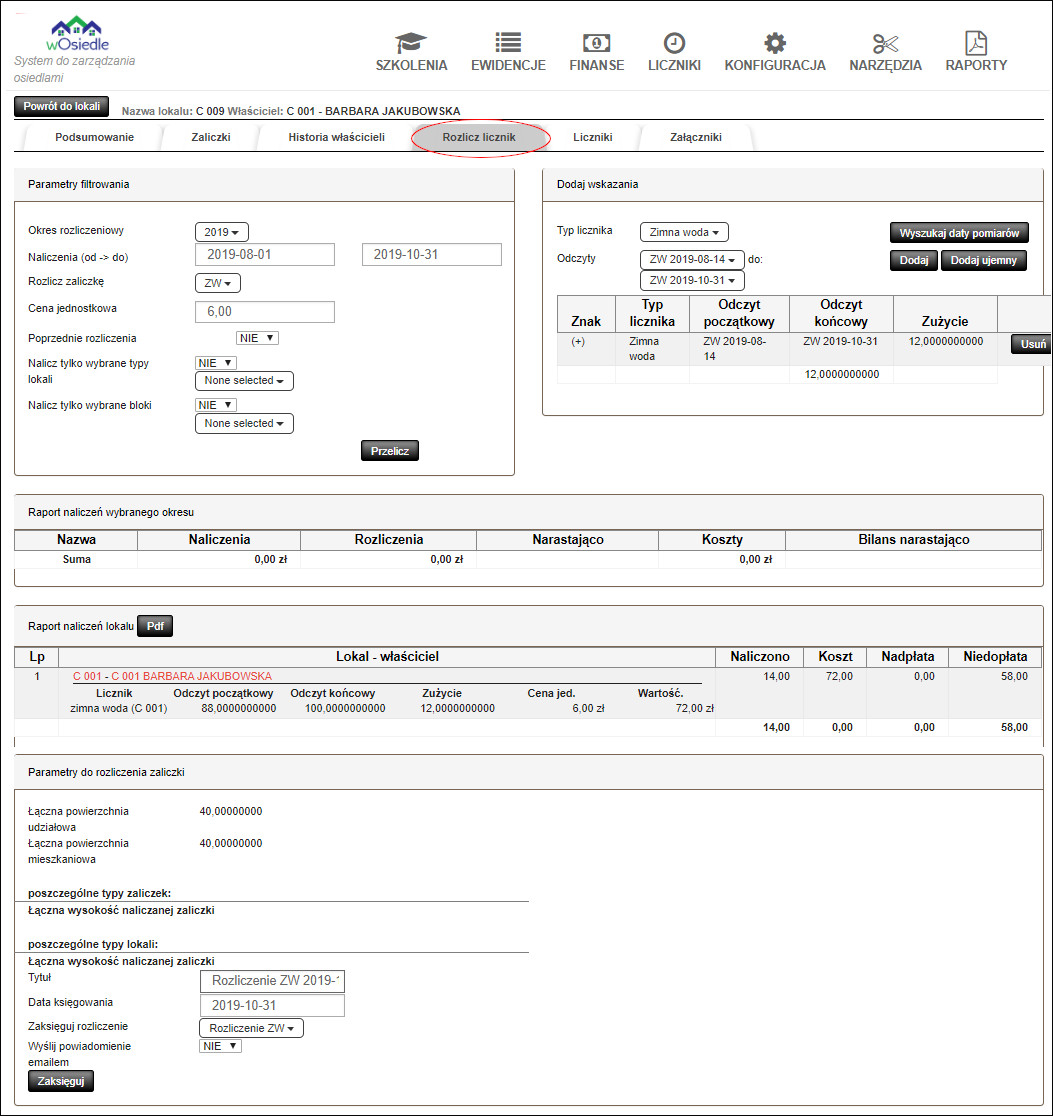Open the C 001 BARBARA JAKUBOWSKA link
Screen dimensions: 1053x1116
[x=172, y=676]
